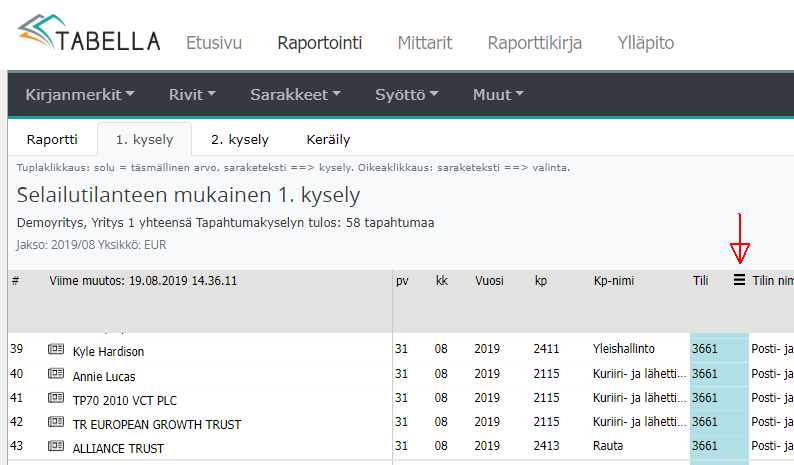Open the Keräily tab
The height and width of the screenshot is (465, 794).
coord(326,140)
